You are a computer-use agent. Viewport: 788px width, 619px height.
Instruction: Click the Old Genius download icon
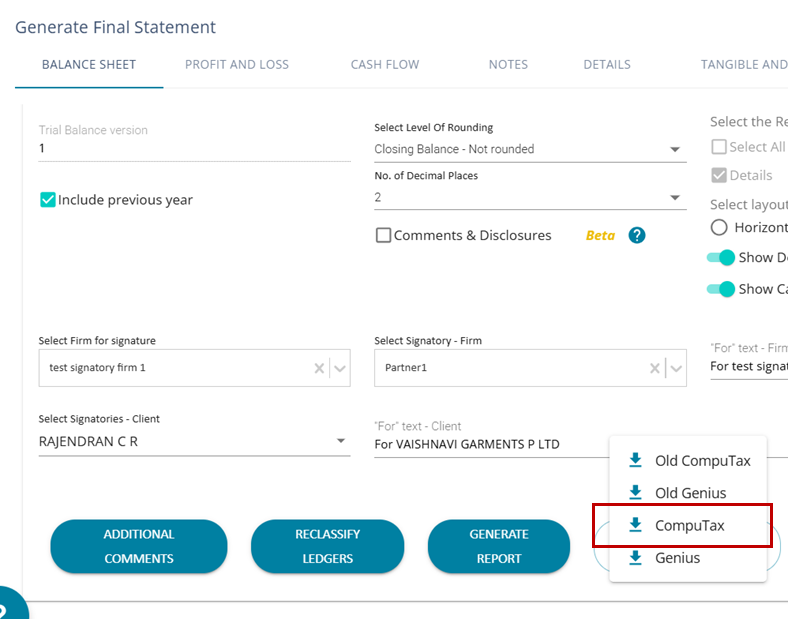(x=634, y=493)
